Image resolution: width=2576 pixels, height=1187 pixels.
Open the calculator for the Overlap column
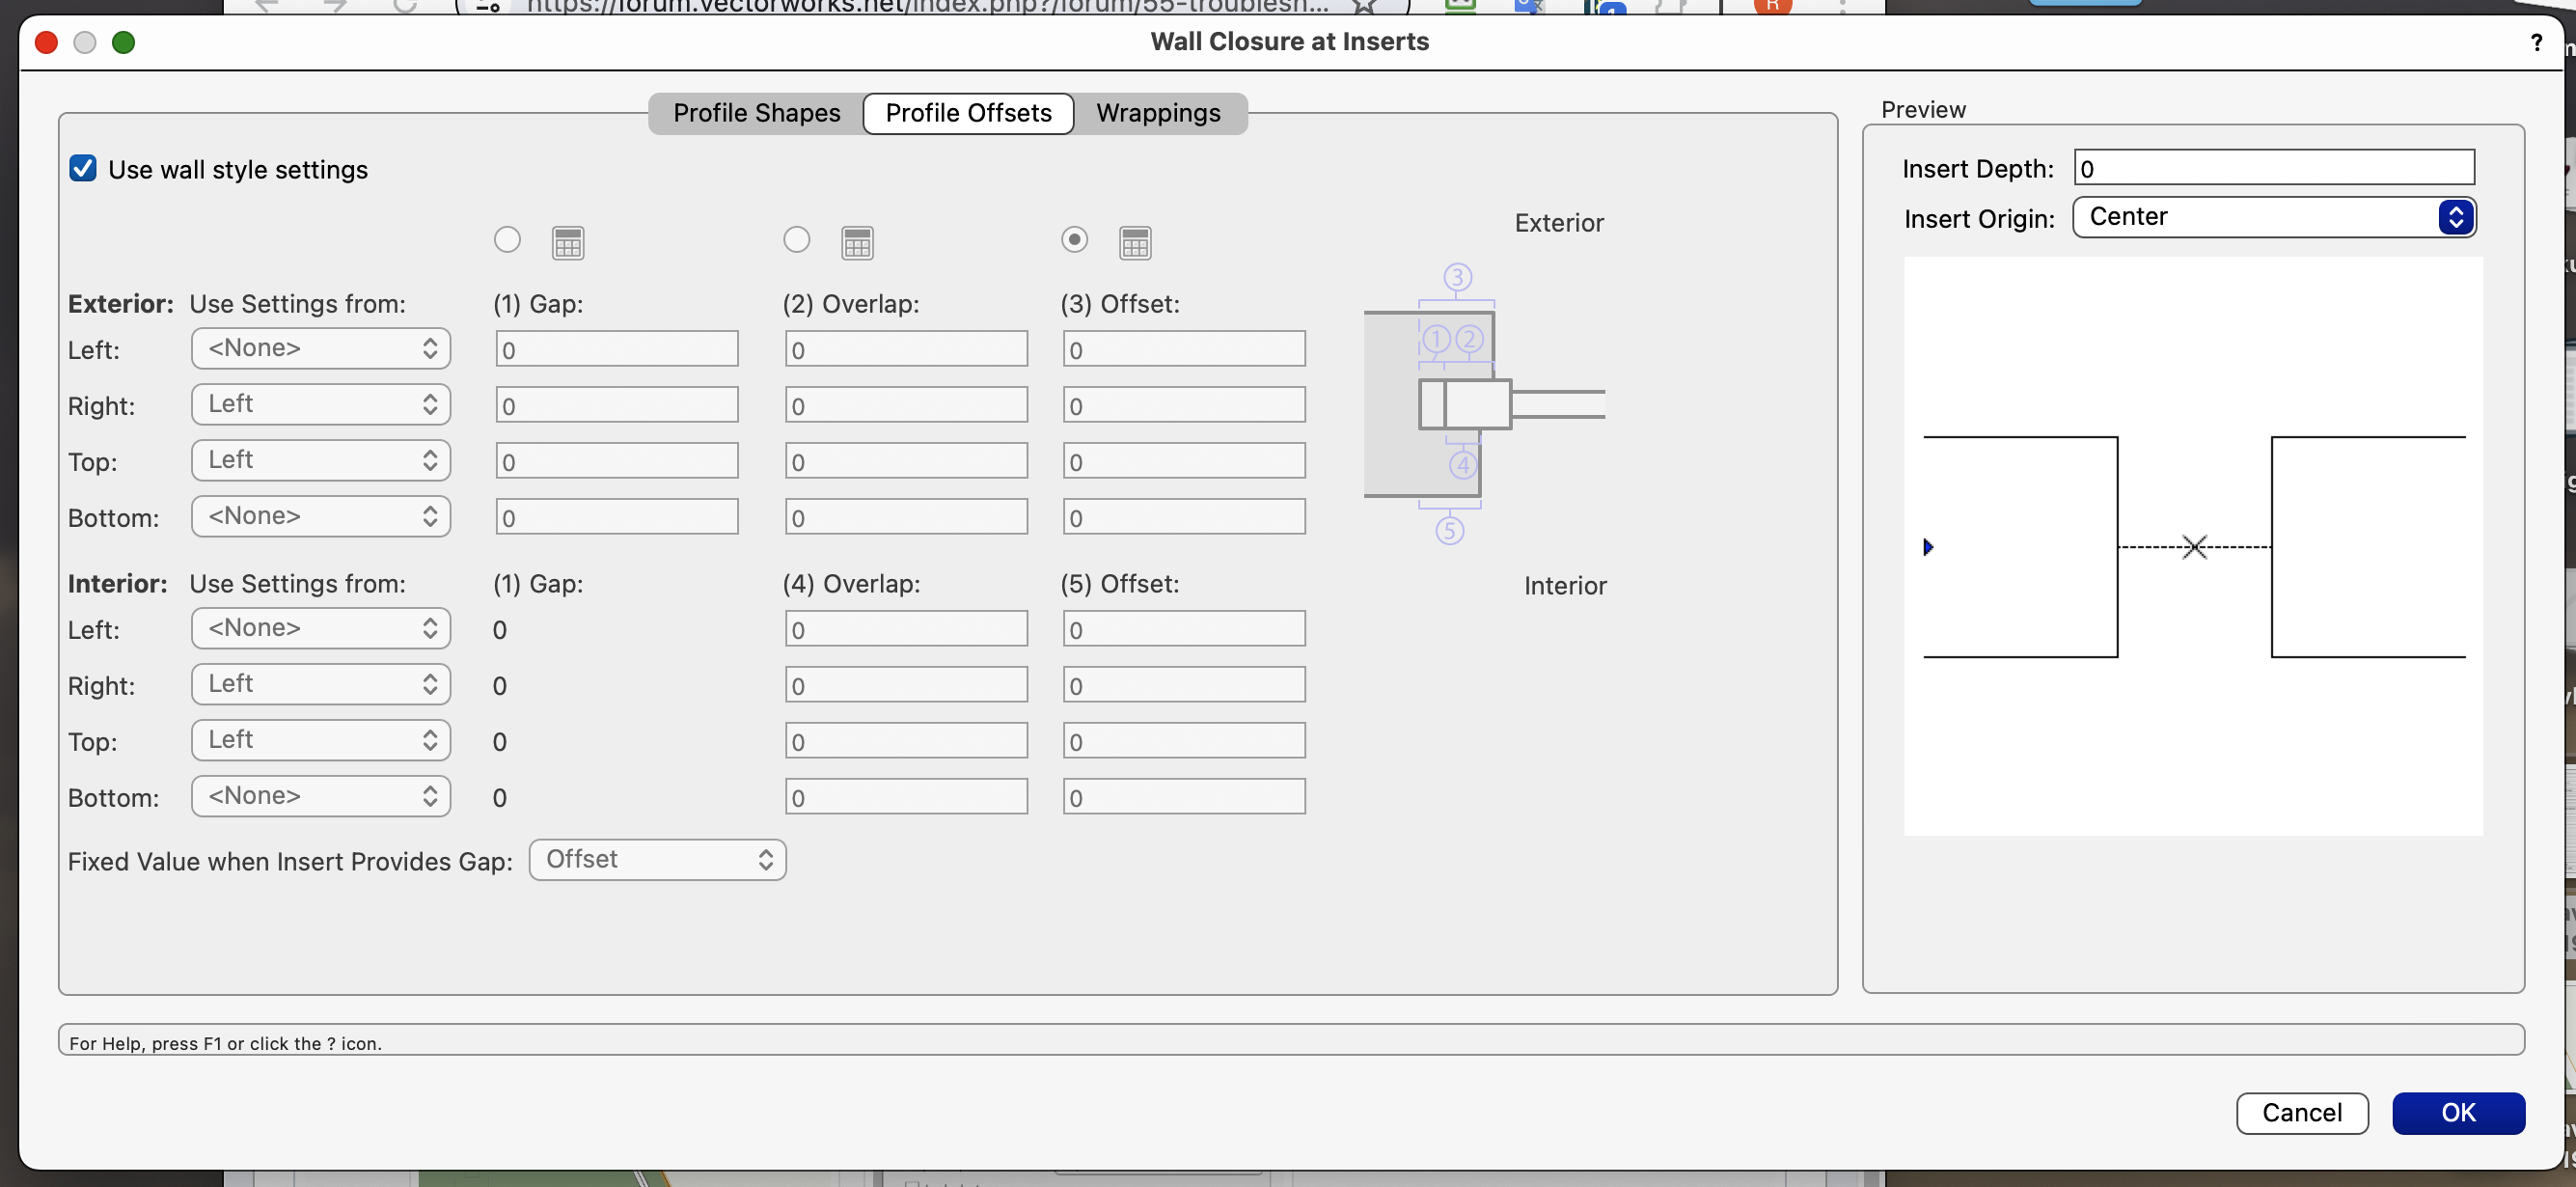click(857, 241)
